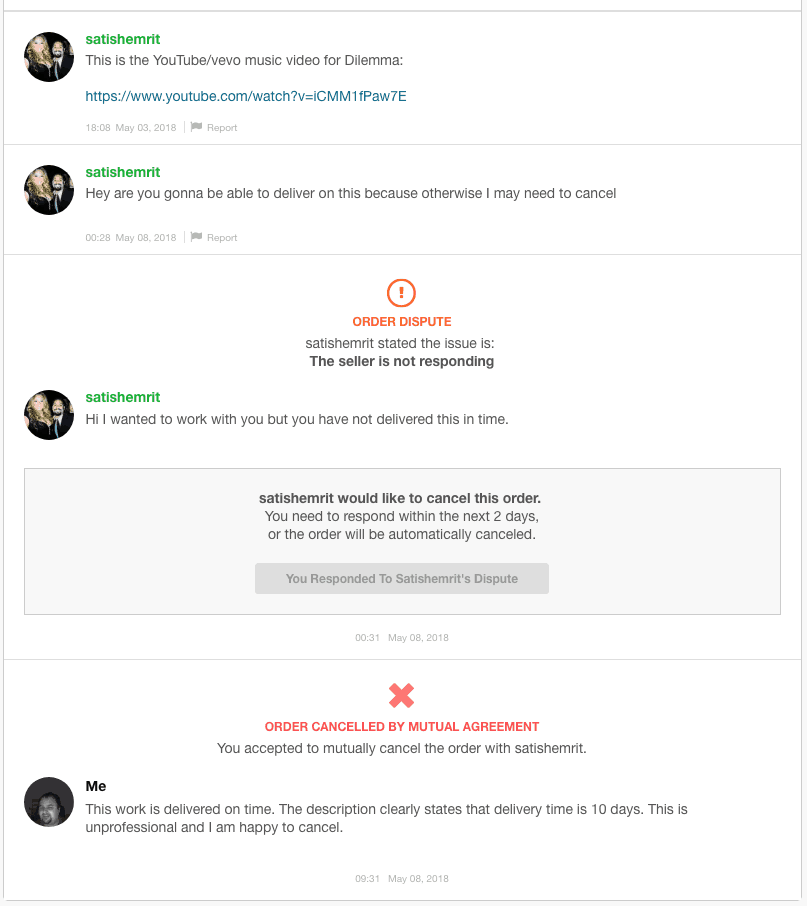Screen dimensions: 807x906
Task: Click 'You Responded To Satishemrit's Dispute' button
Action: pyautogui.click(x=402, y=578)
